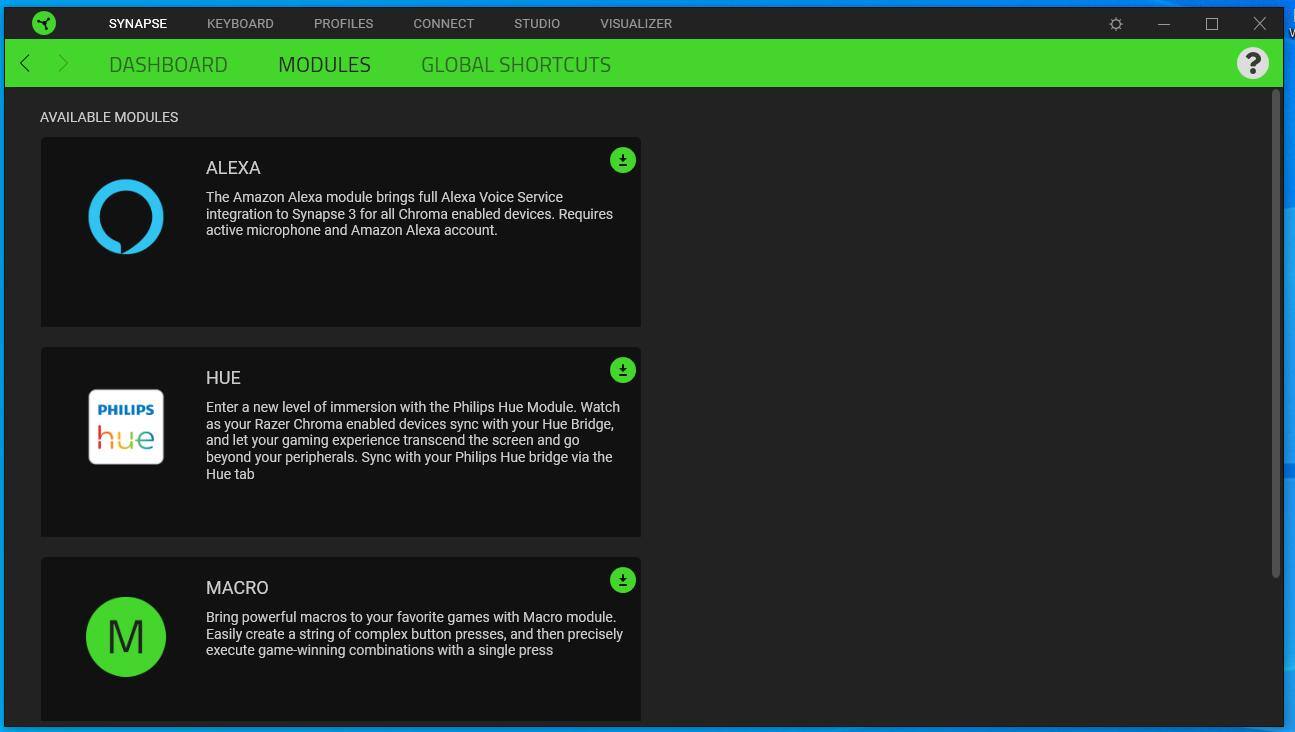
Task: Download the Macro module
Action: [x=622, y=580]
